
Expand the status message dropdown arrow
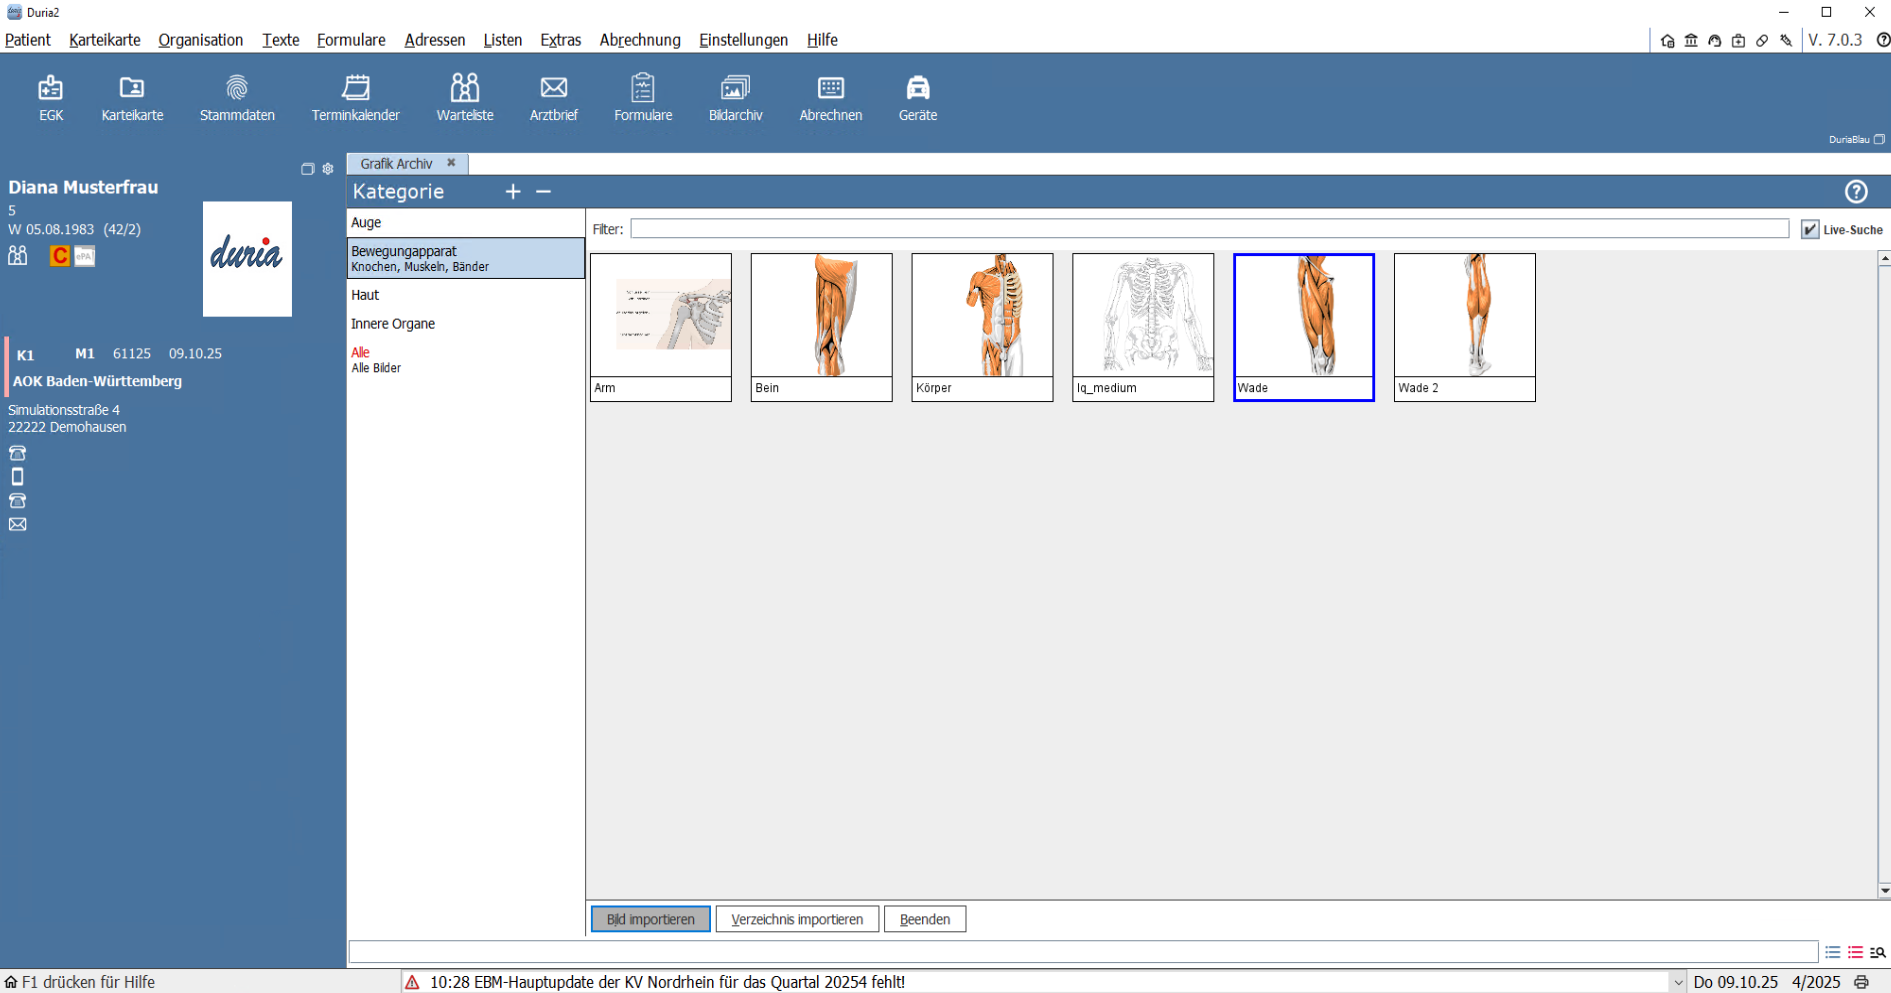click(1677, 982)
